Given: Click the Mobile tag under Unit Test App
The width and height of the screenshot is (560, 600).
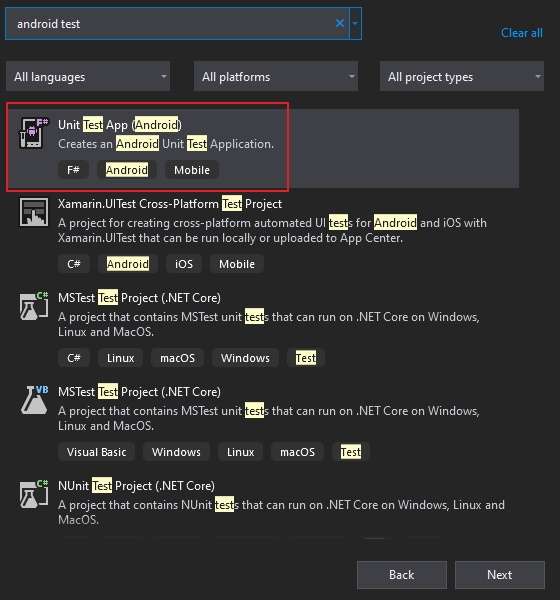Looking at the screenshot, I should 192,170.
